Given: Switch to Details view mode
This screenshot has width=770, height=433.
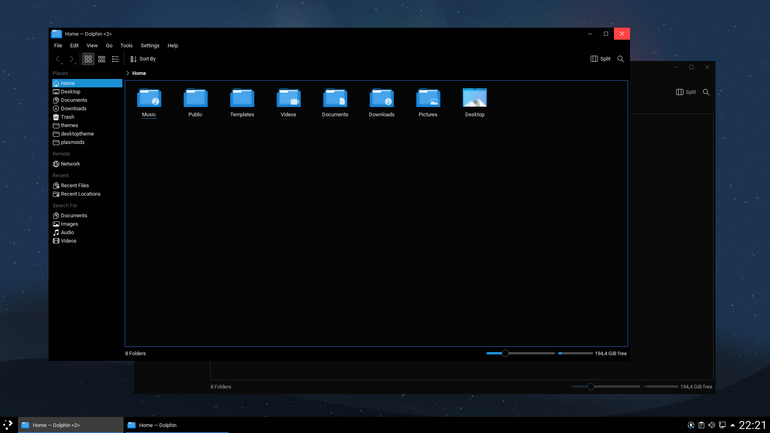Looking at the screenshot, I should coord(115,59).
